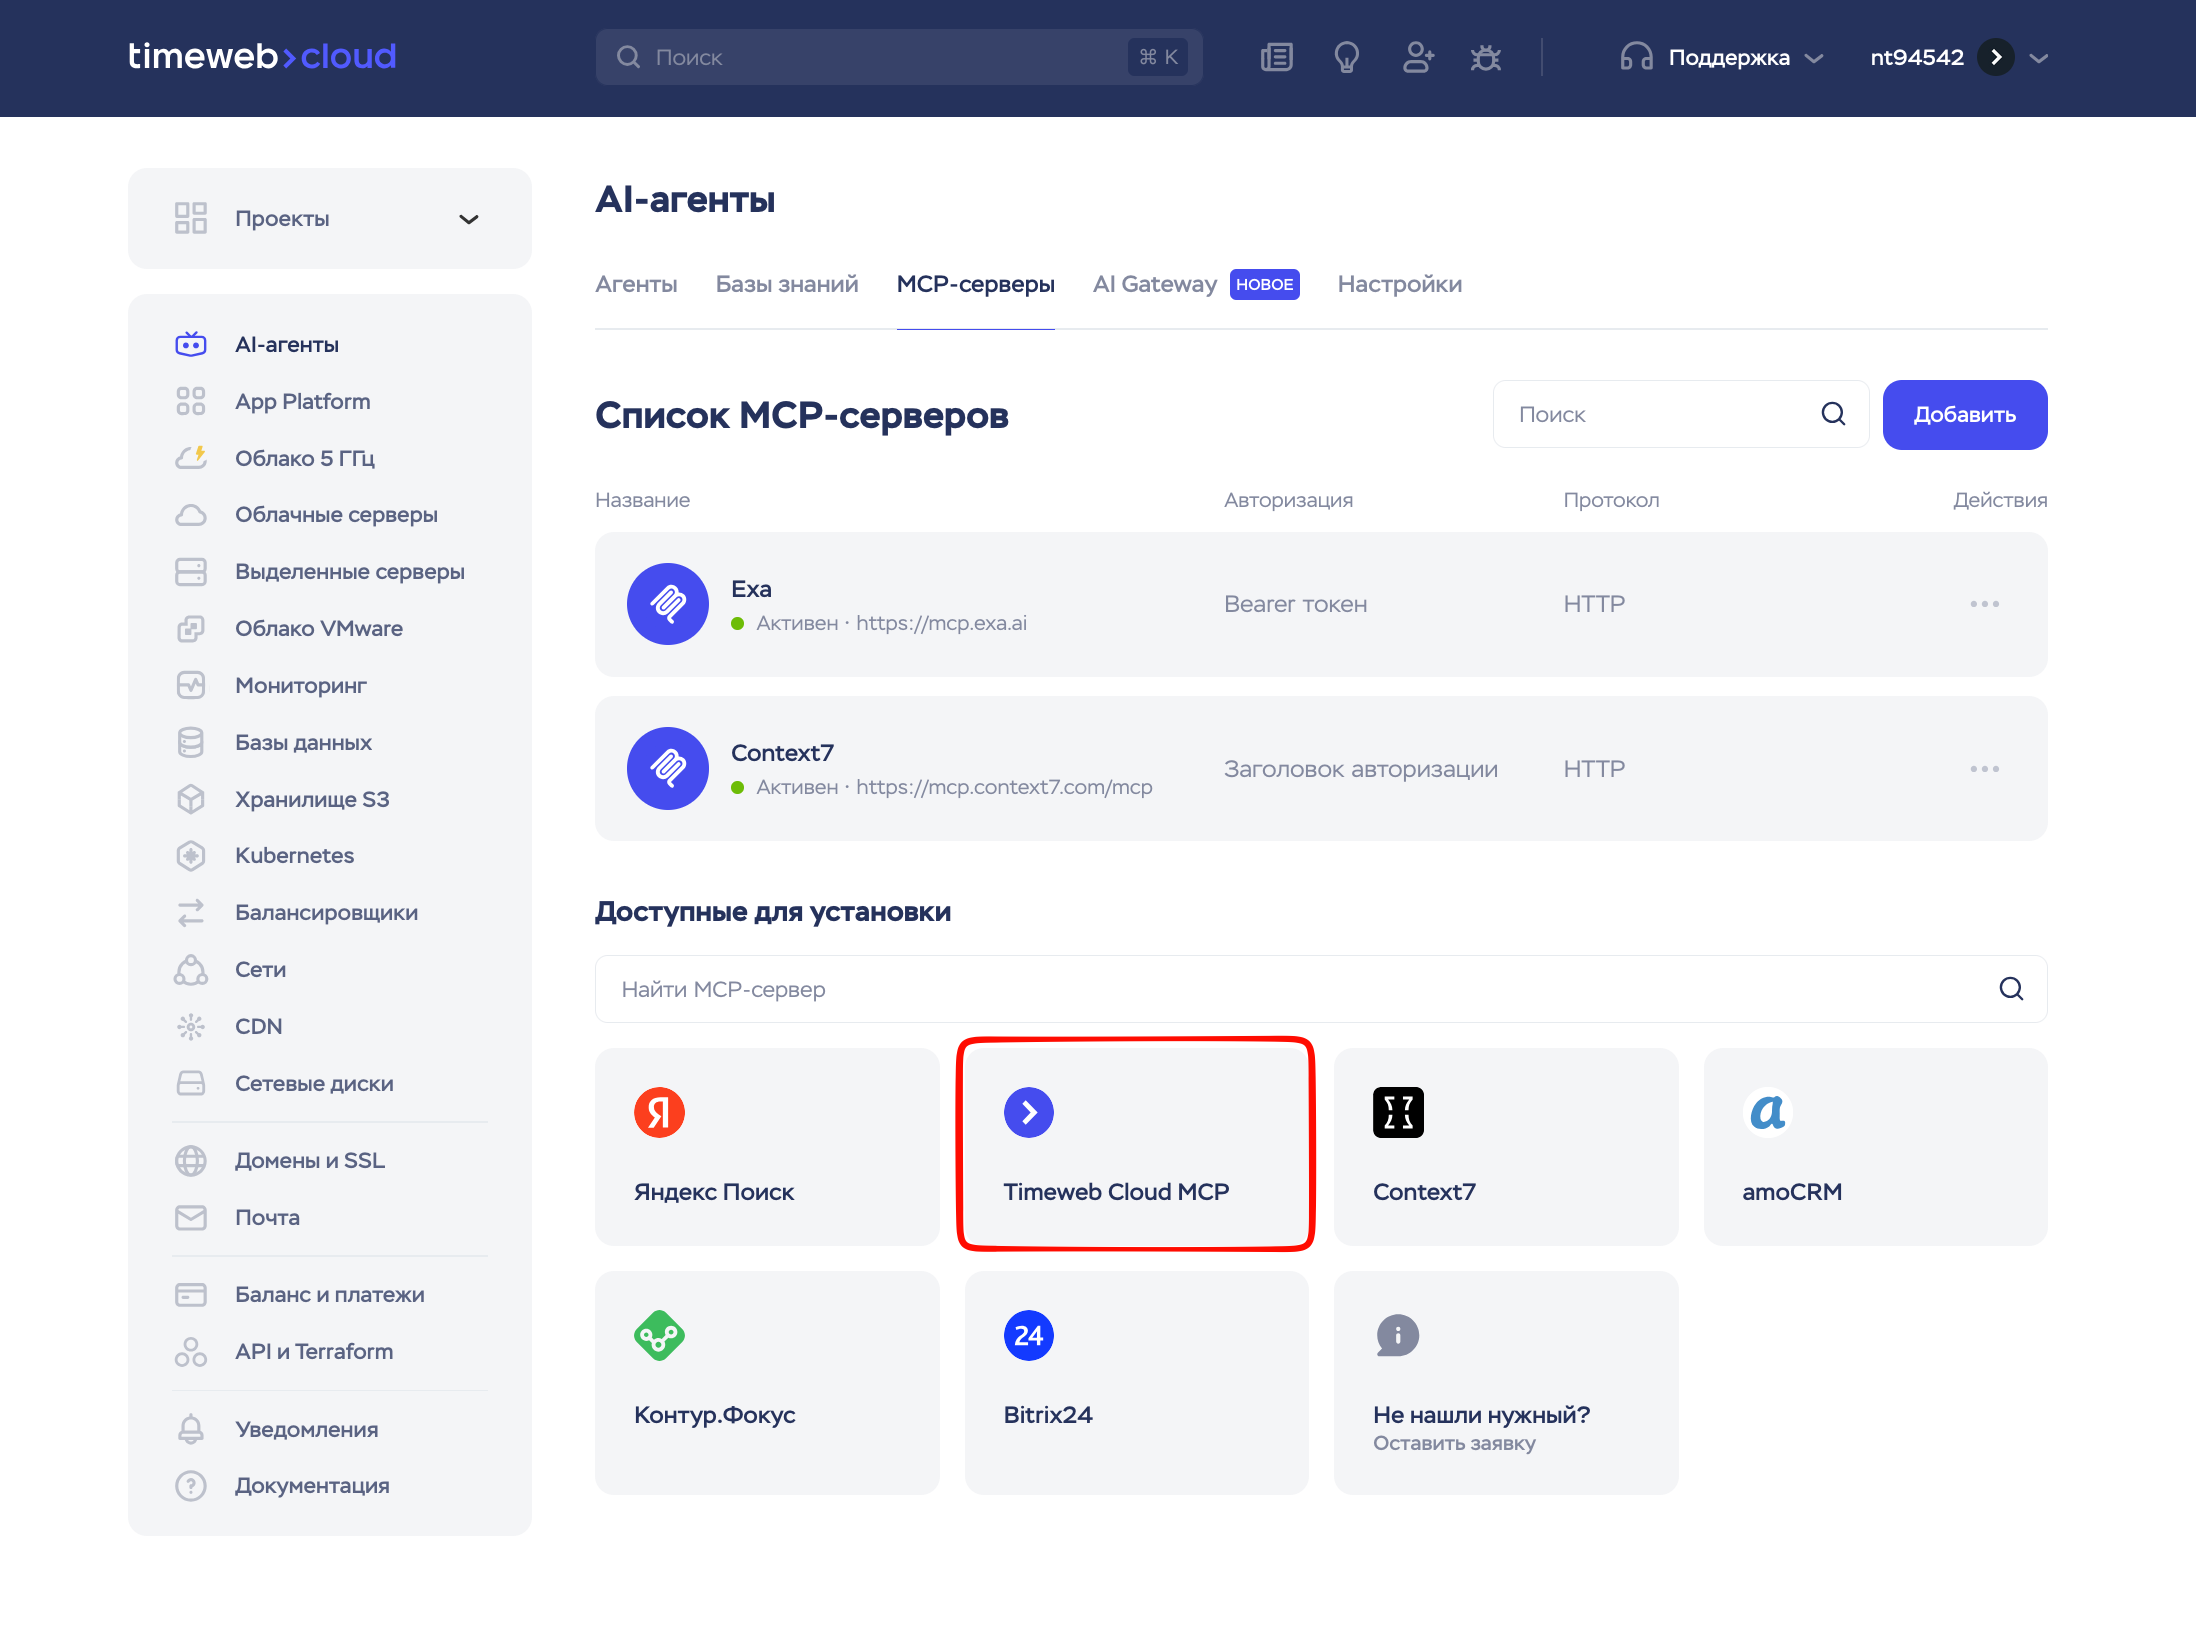Click the Мониторинг chart icon
Viewport: 2196px width, 1652px height.
pos(190,685)
